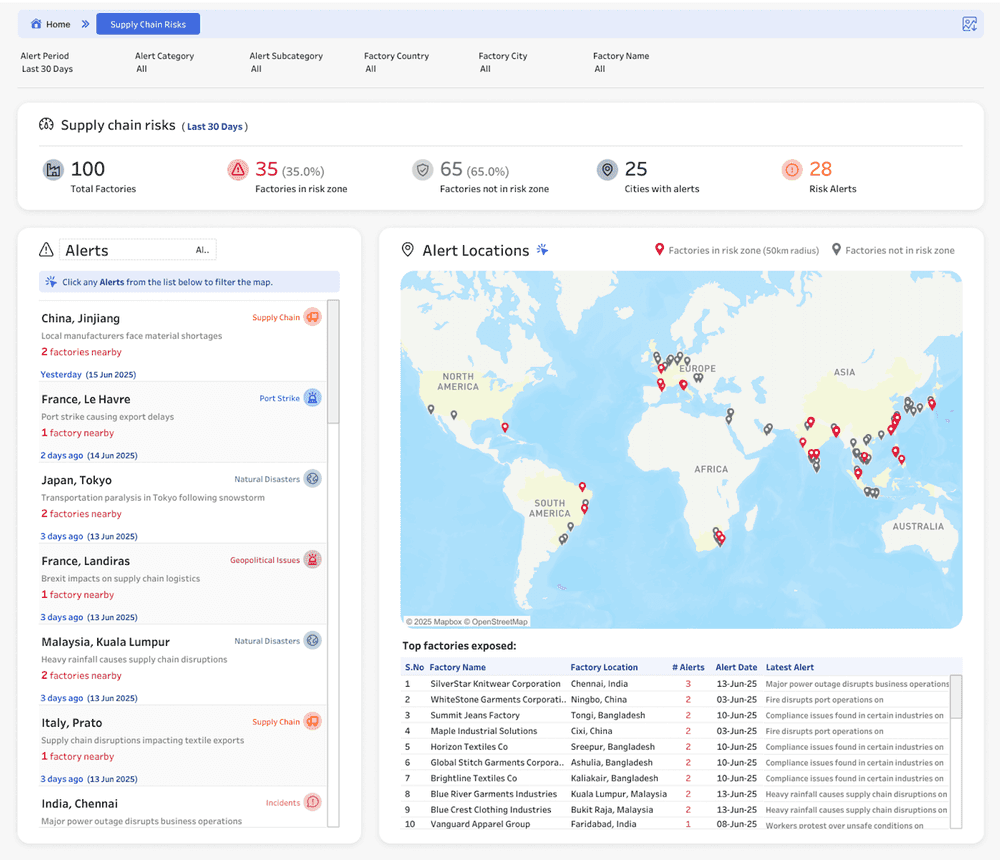Click the Incidents icon on India, Chennai alert
The height and width of the screenshot is (860, 1000).
click(x=312, y=802)
